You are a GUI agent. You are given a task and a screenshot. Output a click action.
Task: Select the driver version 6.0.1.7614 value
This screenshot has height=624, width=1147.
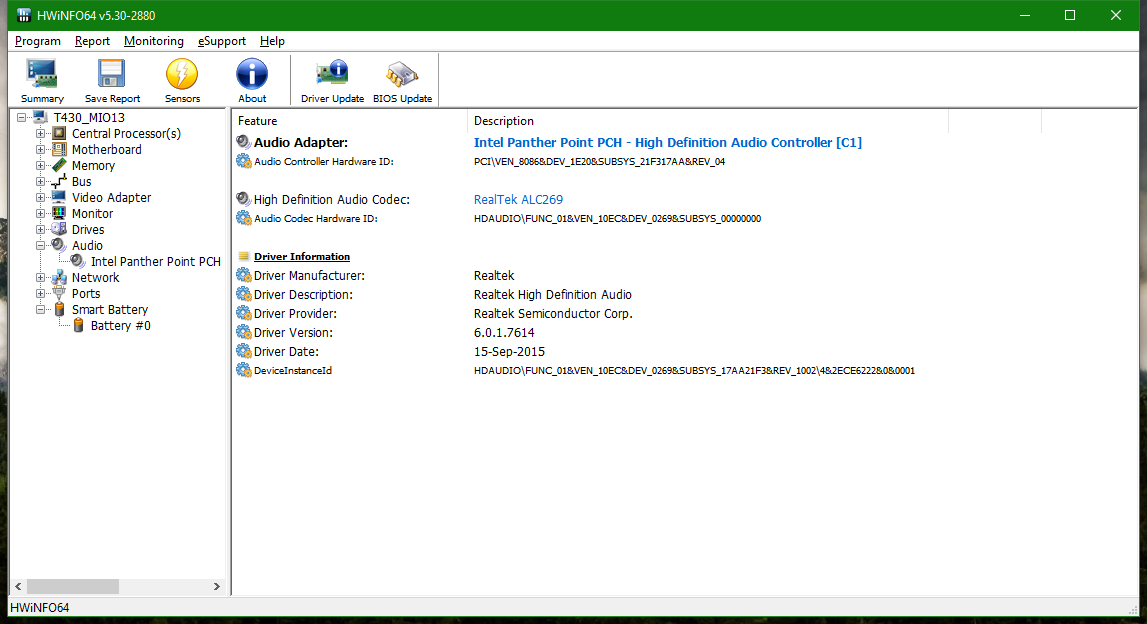(504, 333)
